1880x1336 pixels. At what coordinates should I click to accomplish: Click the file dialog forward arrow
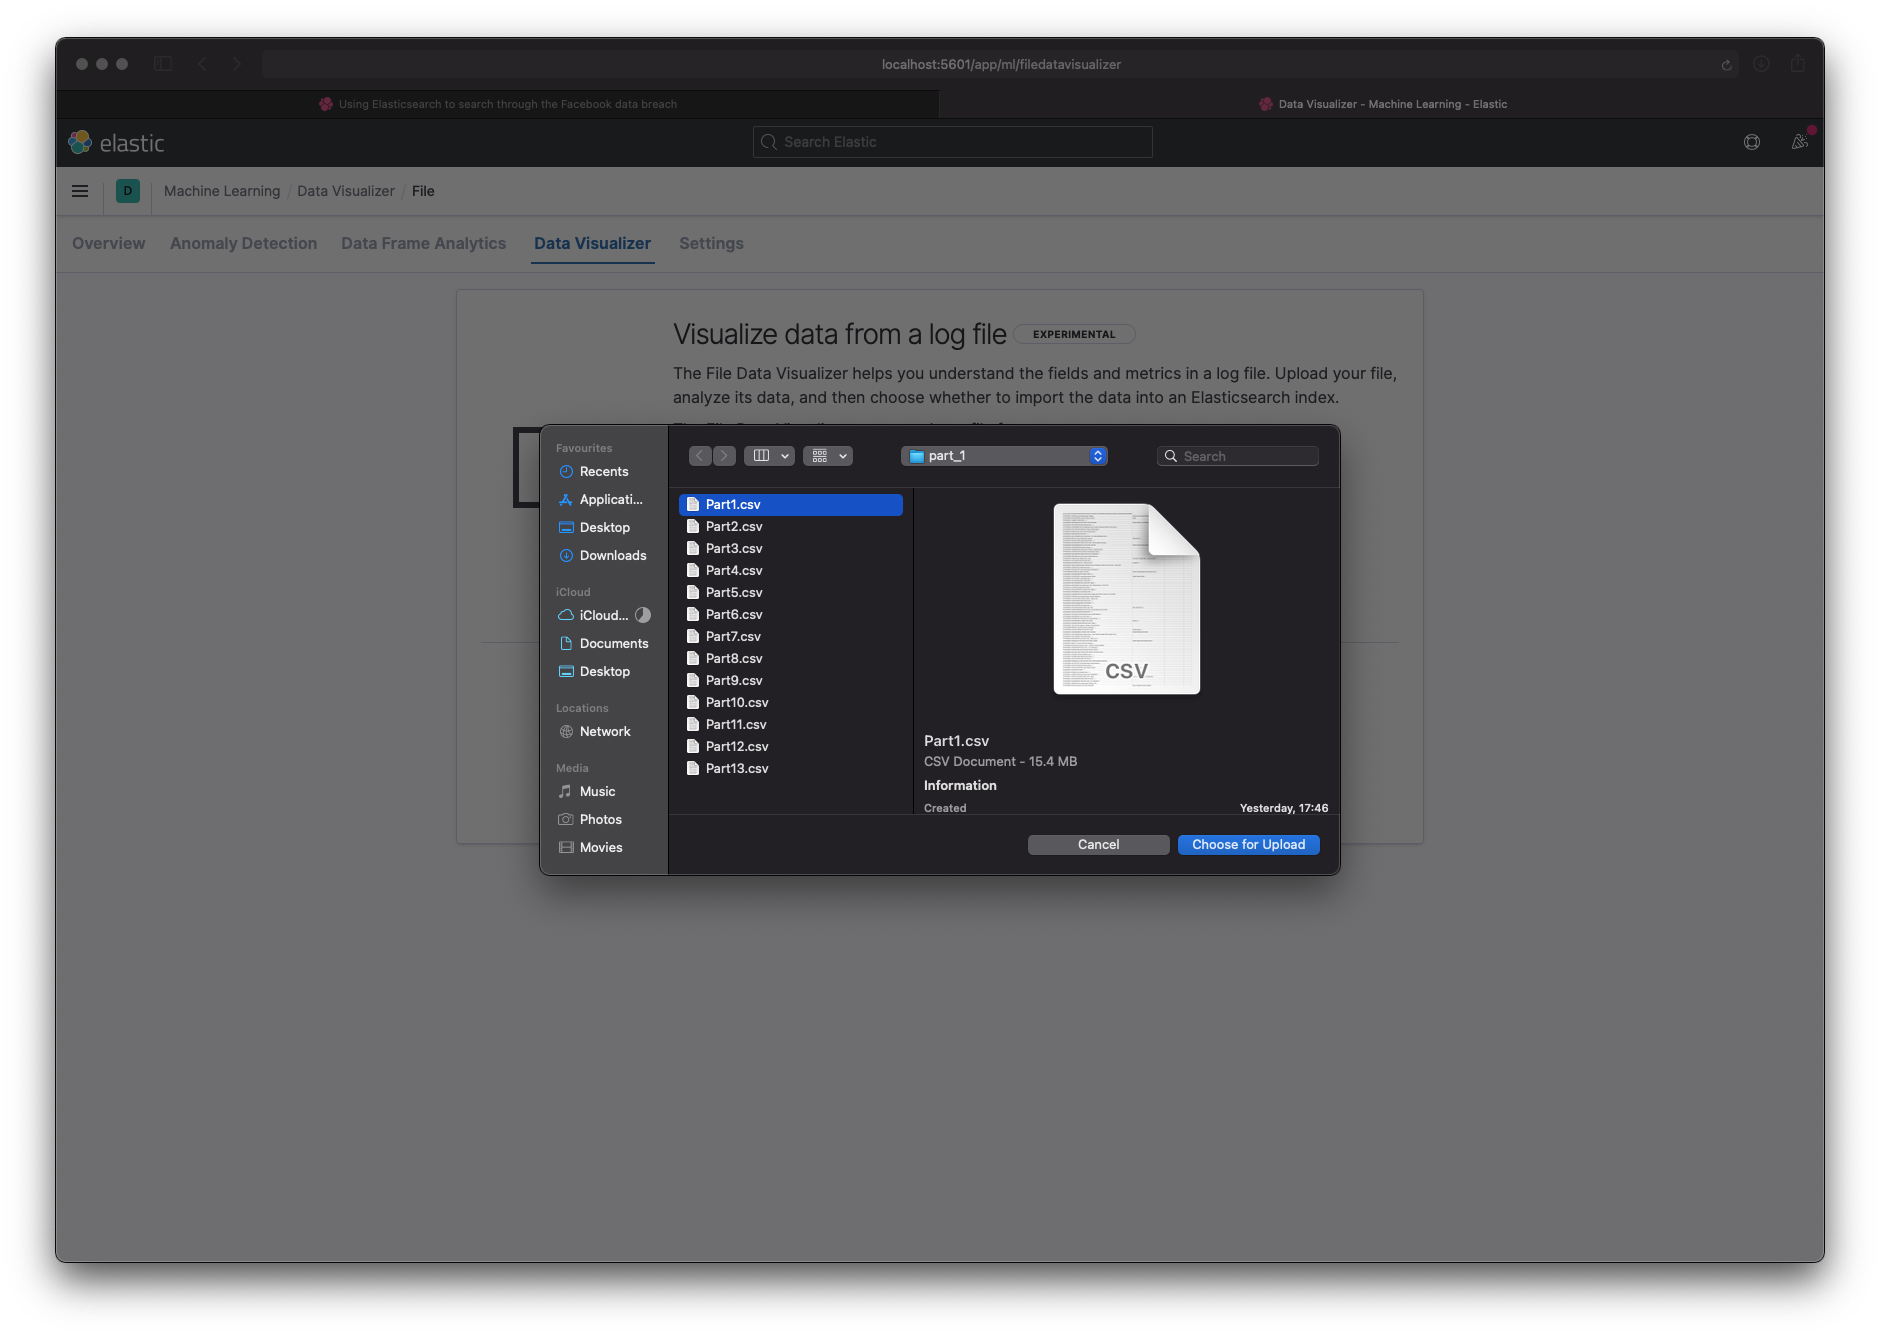(724, 456)
